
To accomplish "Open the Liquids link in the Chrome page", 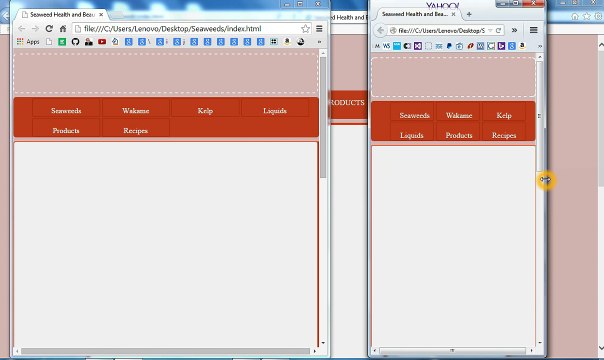I will click(275, 111).
